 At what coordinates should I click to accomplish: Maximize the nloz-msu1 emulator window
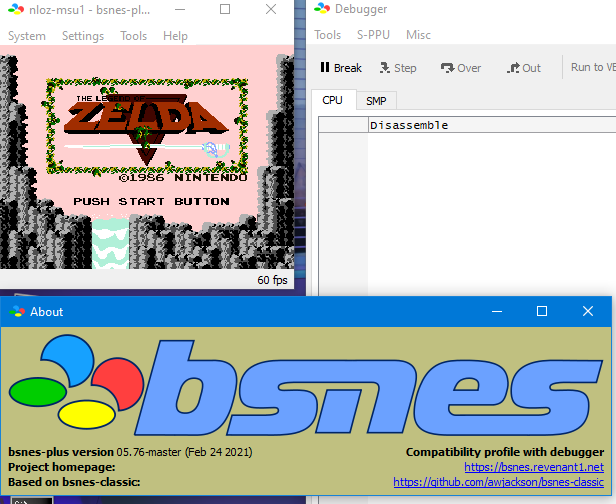click(x=225, y=9)
